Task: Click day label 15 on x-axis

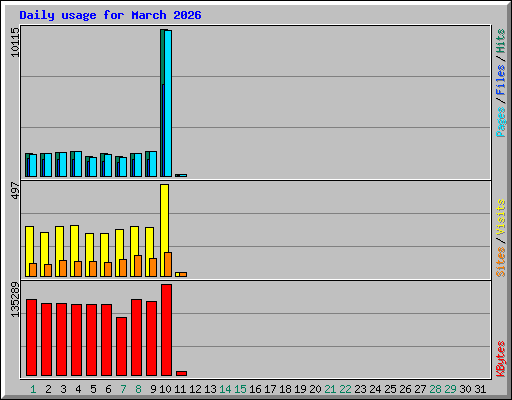Action: click(240, 389)
